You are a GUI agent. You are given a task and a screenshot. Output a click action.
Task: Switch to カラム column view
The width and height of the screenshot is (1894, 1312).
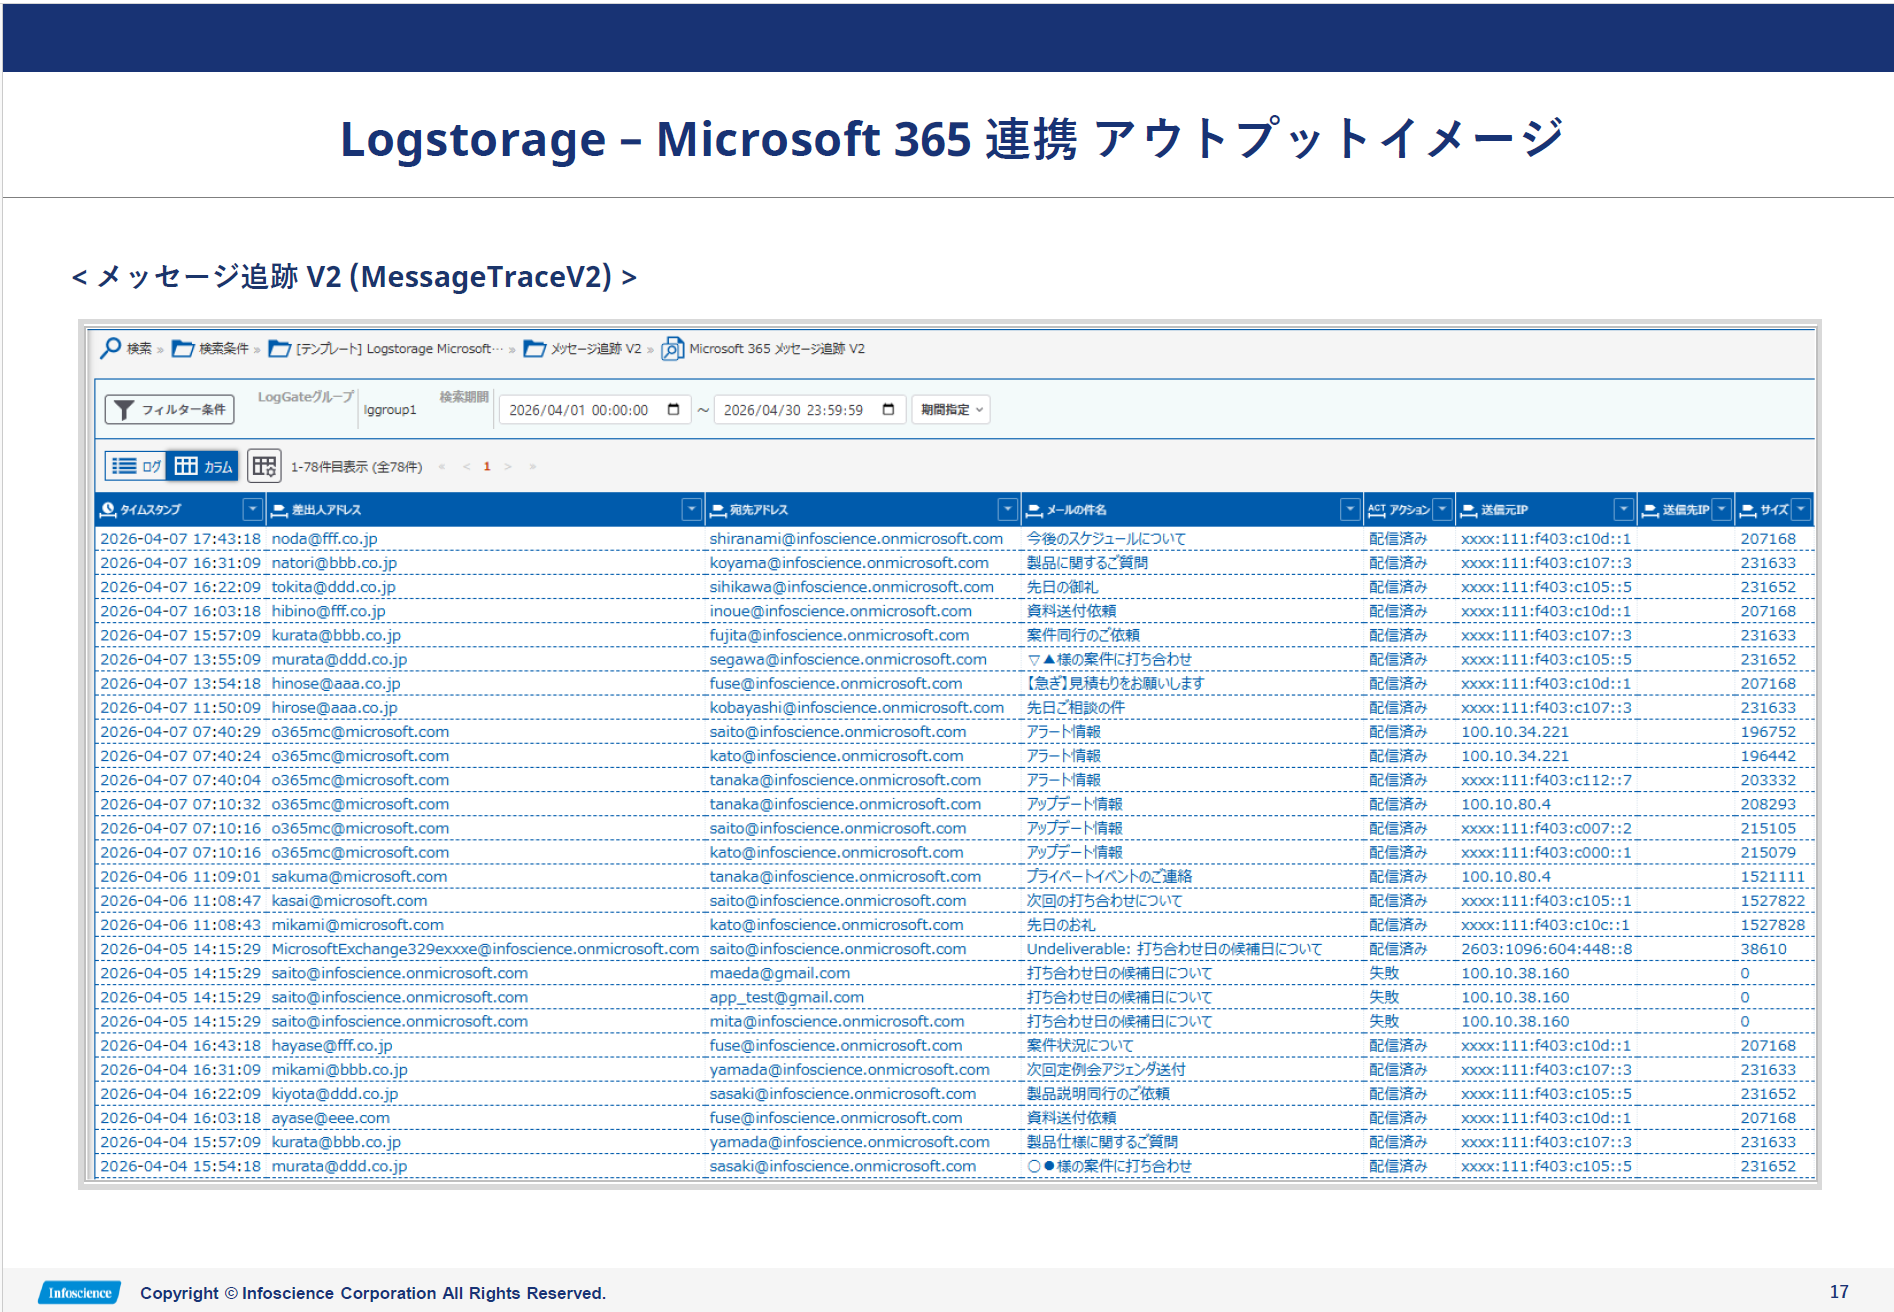pos(203,466)
